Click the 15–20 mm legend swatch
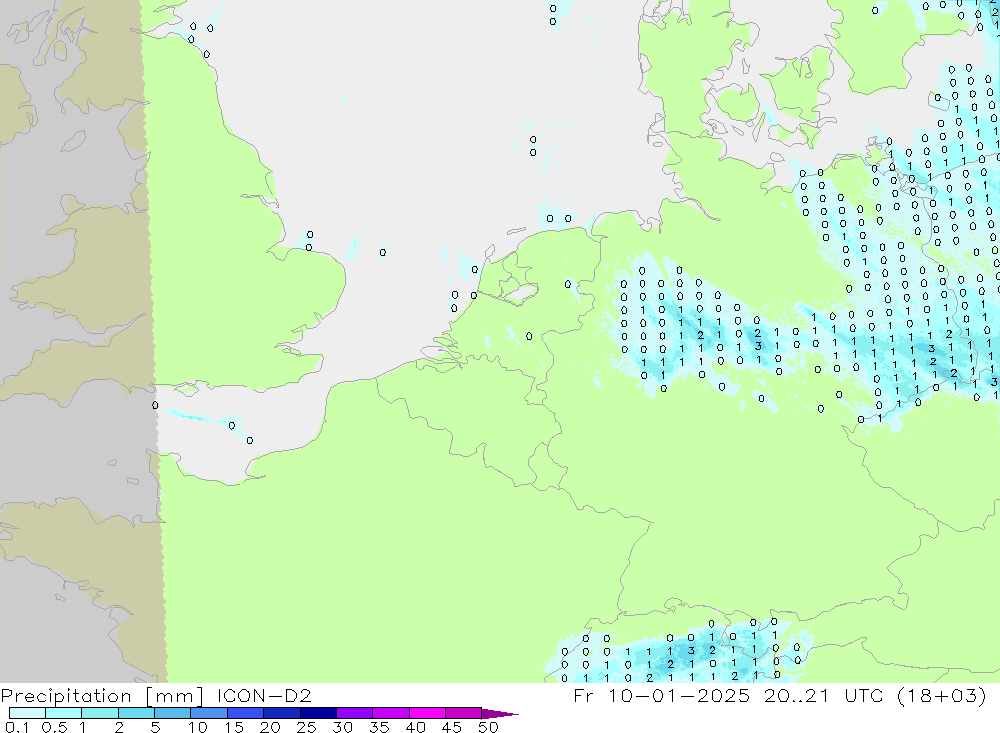This screenshot has height=733, width=1000. pos(245,713)
